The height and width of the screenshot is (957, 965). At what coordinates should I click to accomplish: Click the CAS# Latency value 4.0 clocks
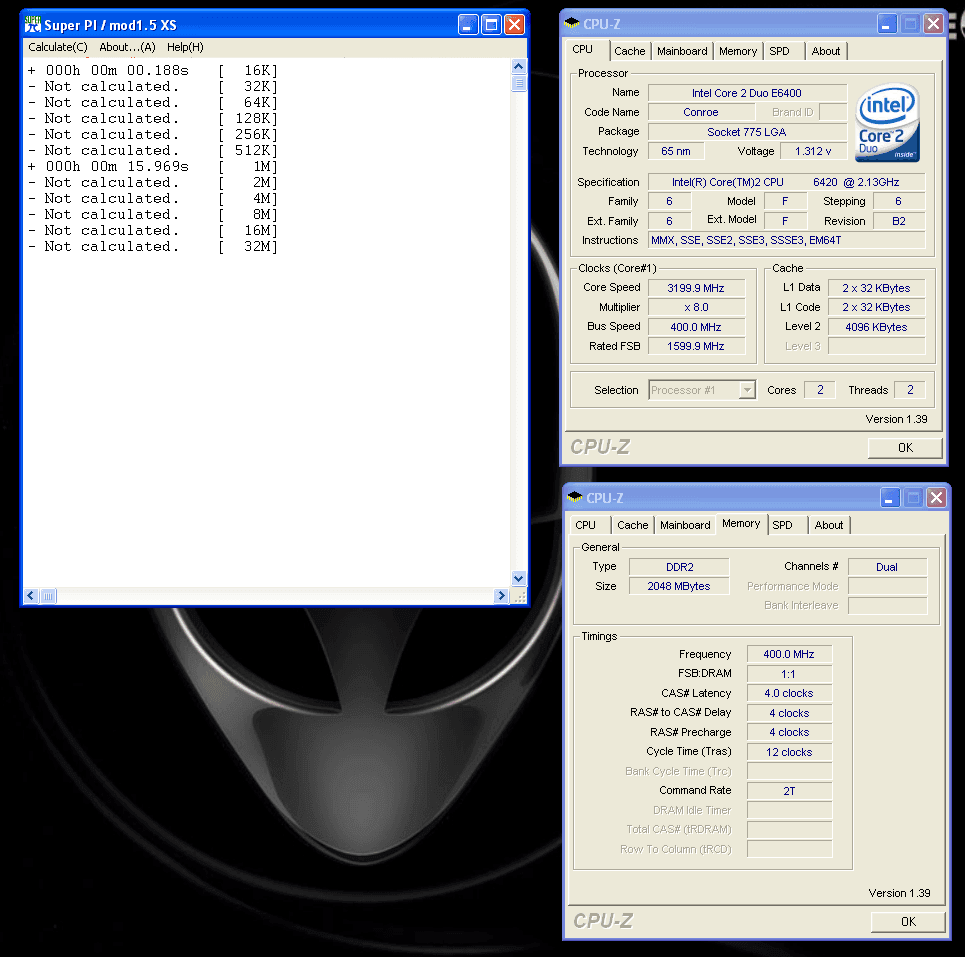point(789,693)
